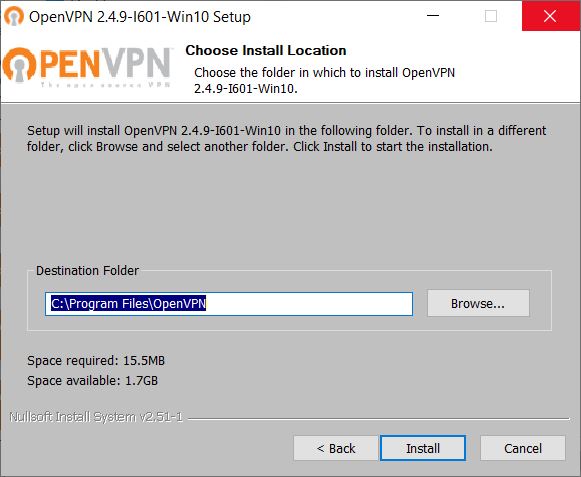Cancel the OpenVPN setup

[523, 448]
